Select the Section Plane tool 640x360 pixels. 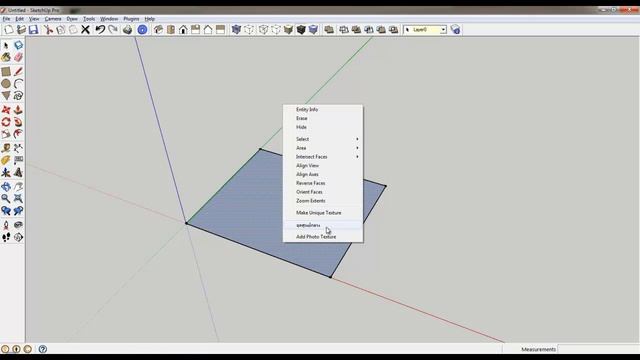point(18,237)
